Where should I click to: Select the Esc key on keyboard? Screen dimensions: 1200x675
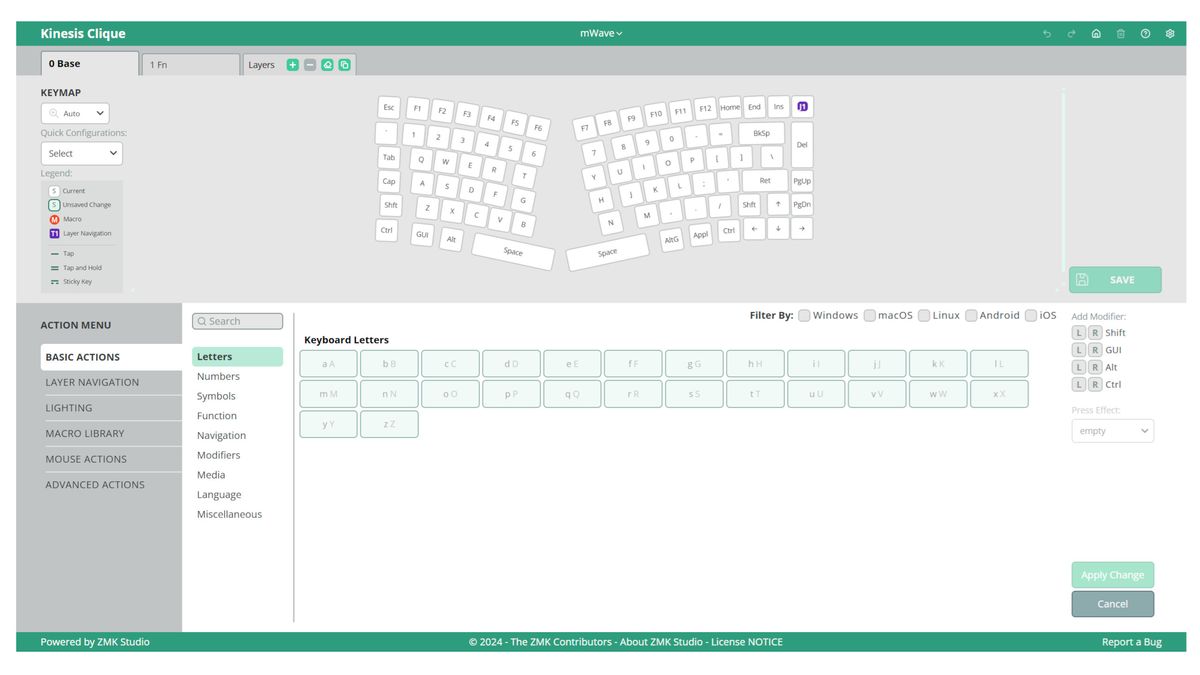[x=389, y=107]
